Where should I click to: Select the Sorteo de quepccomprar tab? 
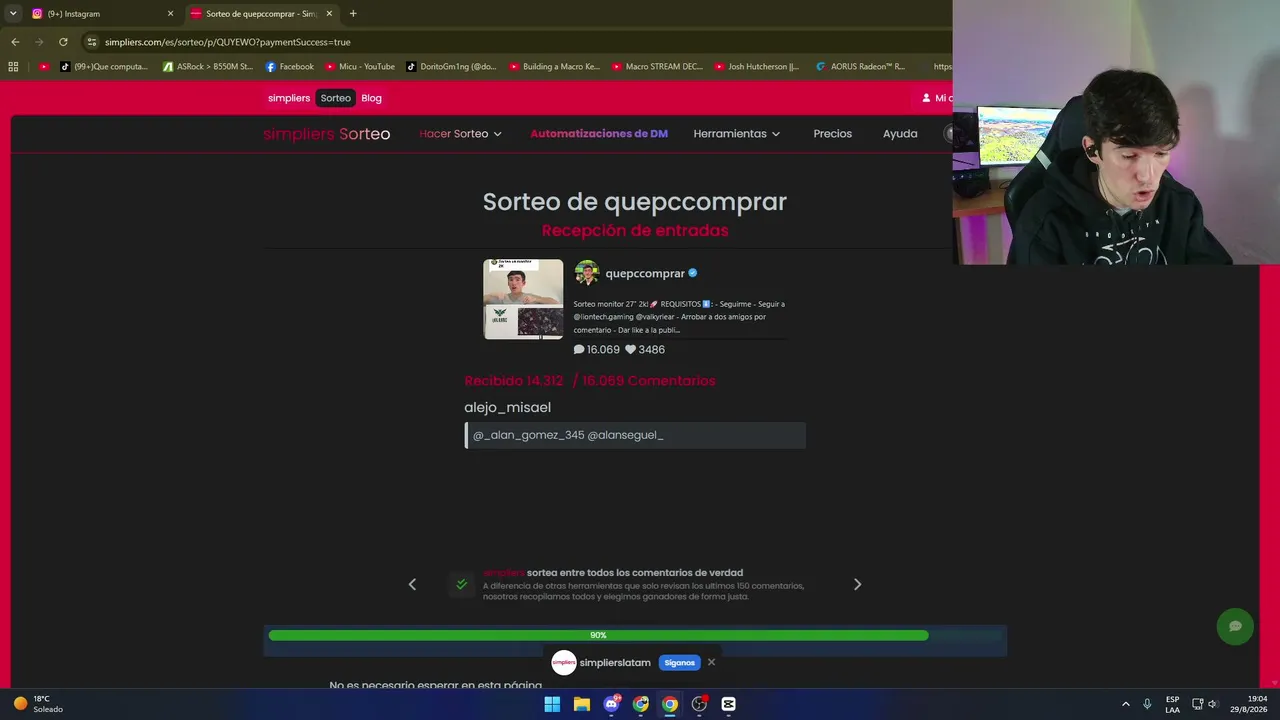(262, 14)
